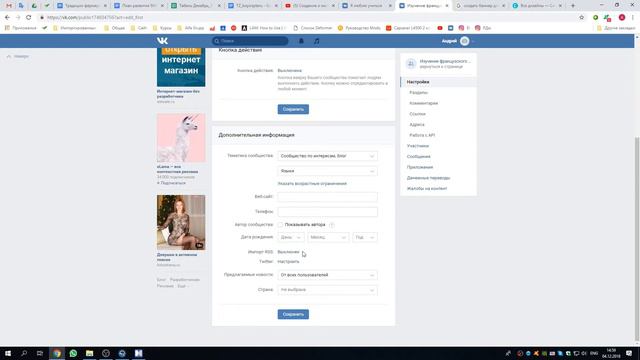Image resolution: width=640 pixels, height=360 pixels.
Task: Click the browser address bar URL
Action: point(95,18)
